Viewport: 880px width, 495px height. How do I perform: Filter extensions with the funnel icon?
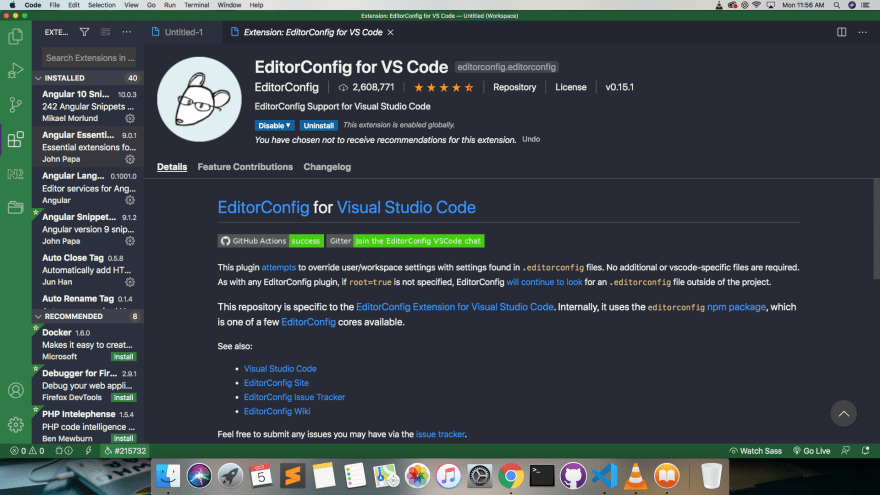pyautogui.click(x=84, y=33)
